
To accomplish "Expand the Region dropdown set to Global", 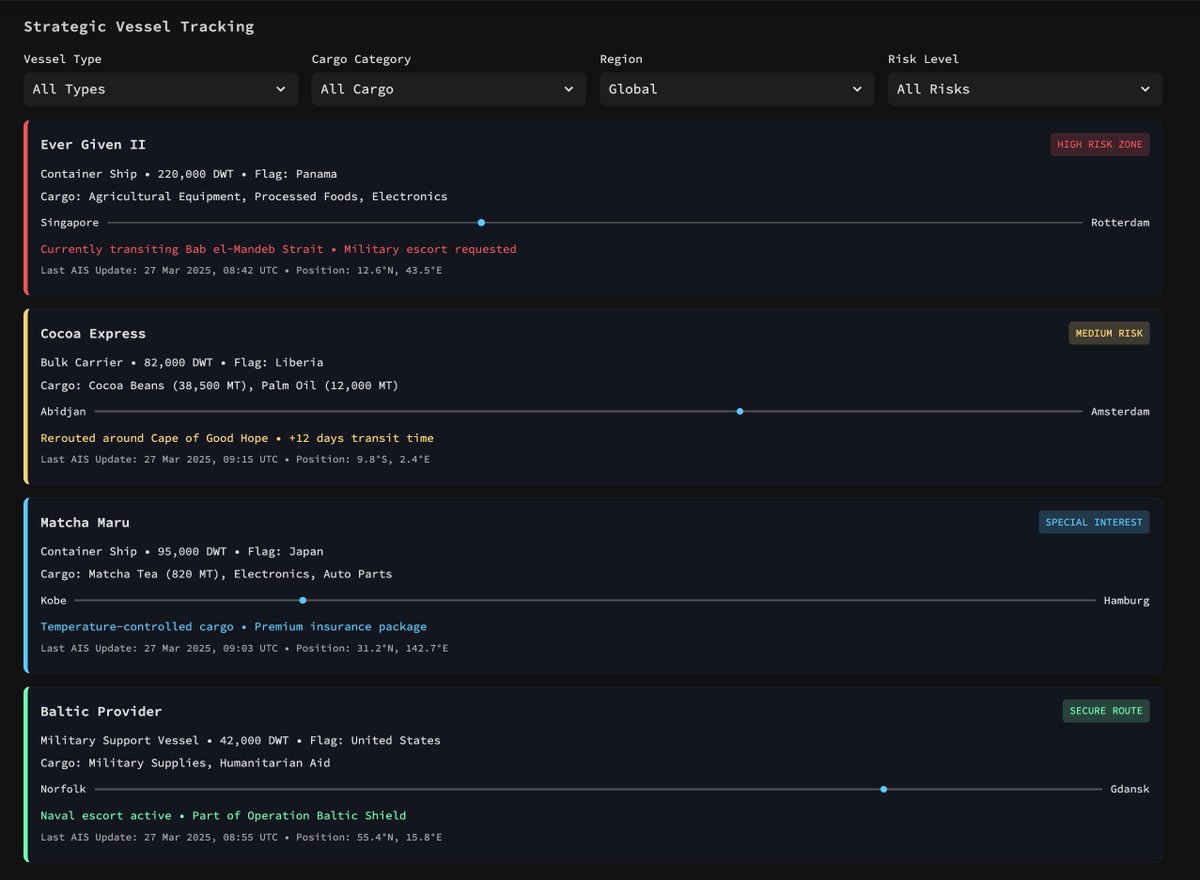I will (x=737, y=89).
